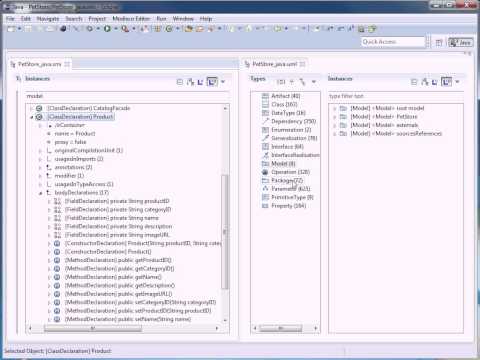This screenshot has width=480, height=360.
Task: Expand the usagesInImports (2) node
Action: click(40, 159)
